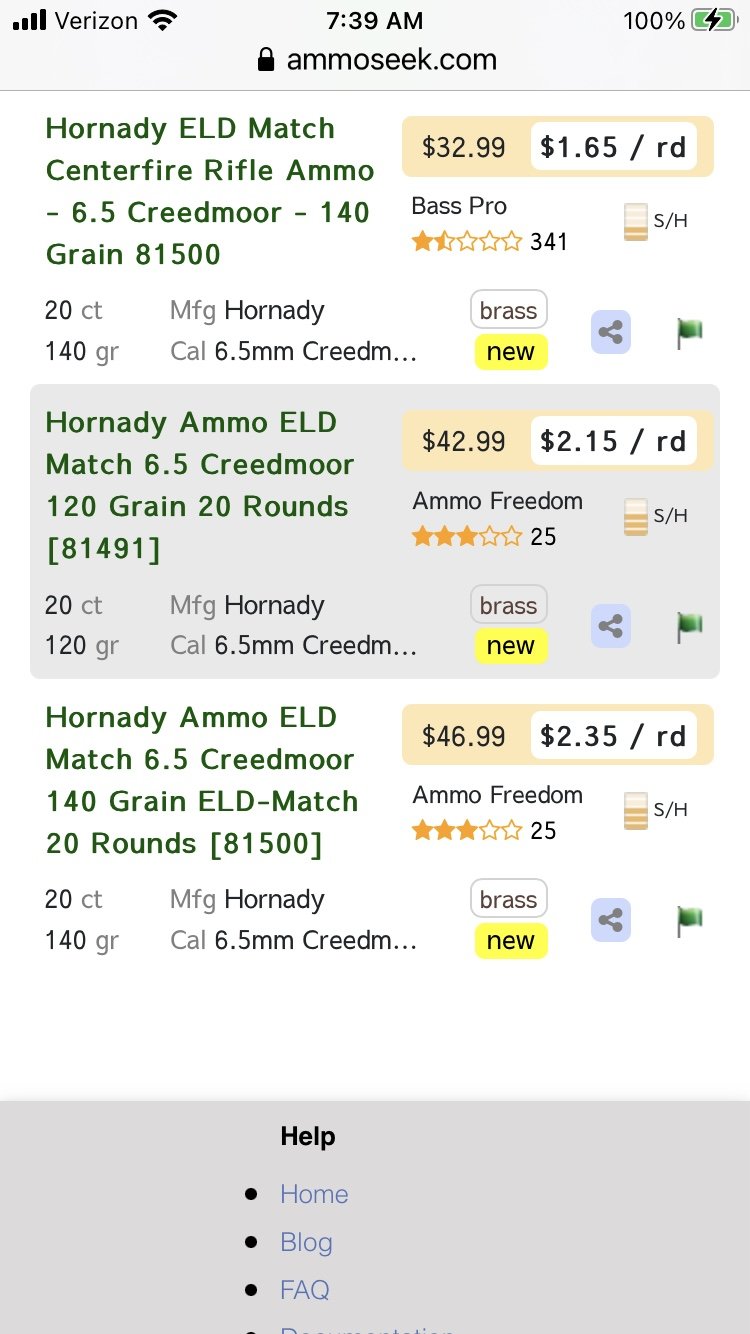
Task: Share the $46.99 Ammo Freedom listing
Action: 610,921
